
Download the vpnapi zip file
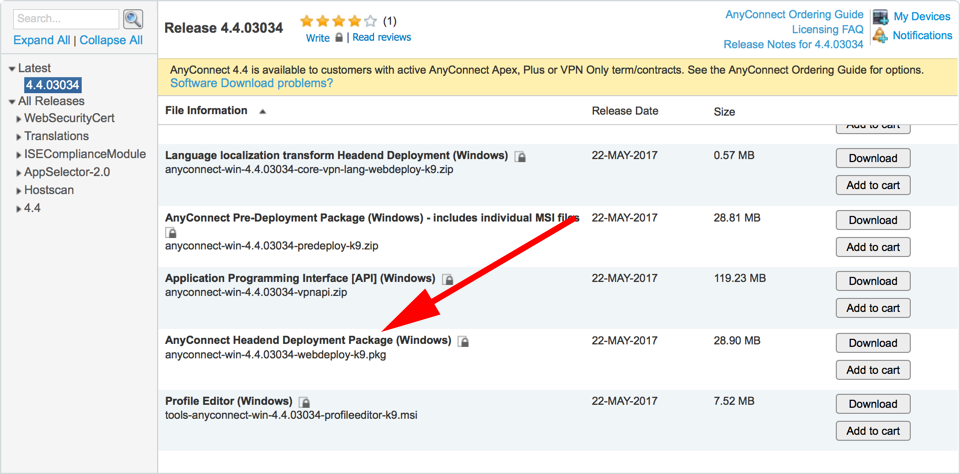click(x=873, y=281)
